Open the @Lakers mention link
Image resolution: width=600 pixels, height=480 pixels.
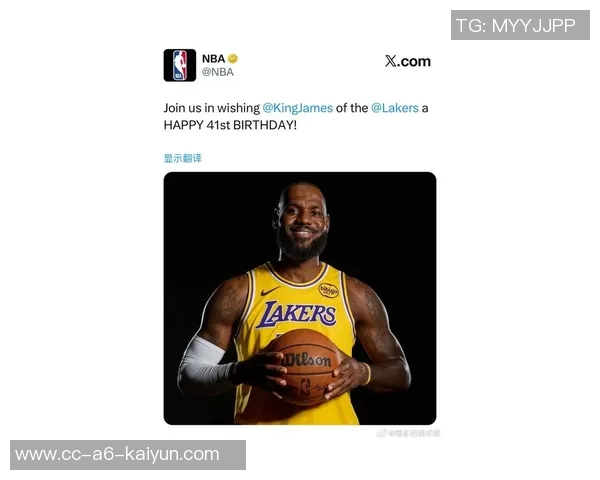[395, 108]
